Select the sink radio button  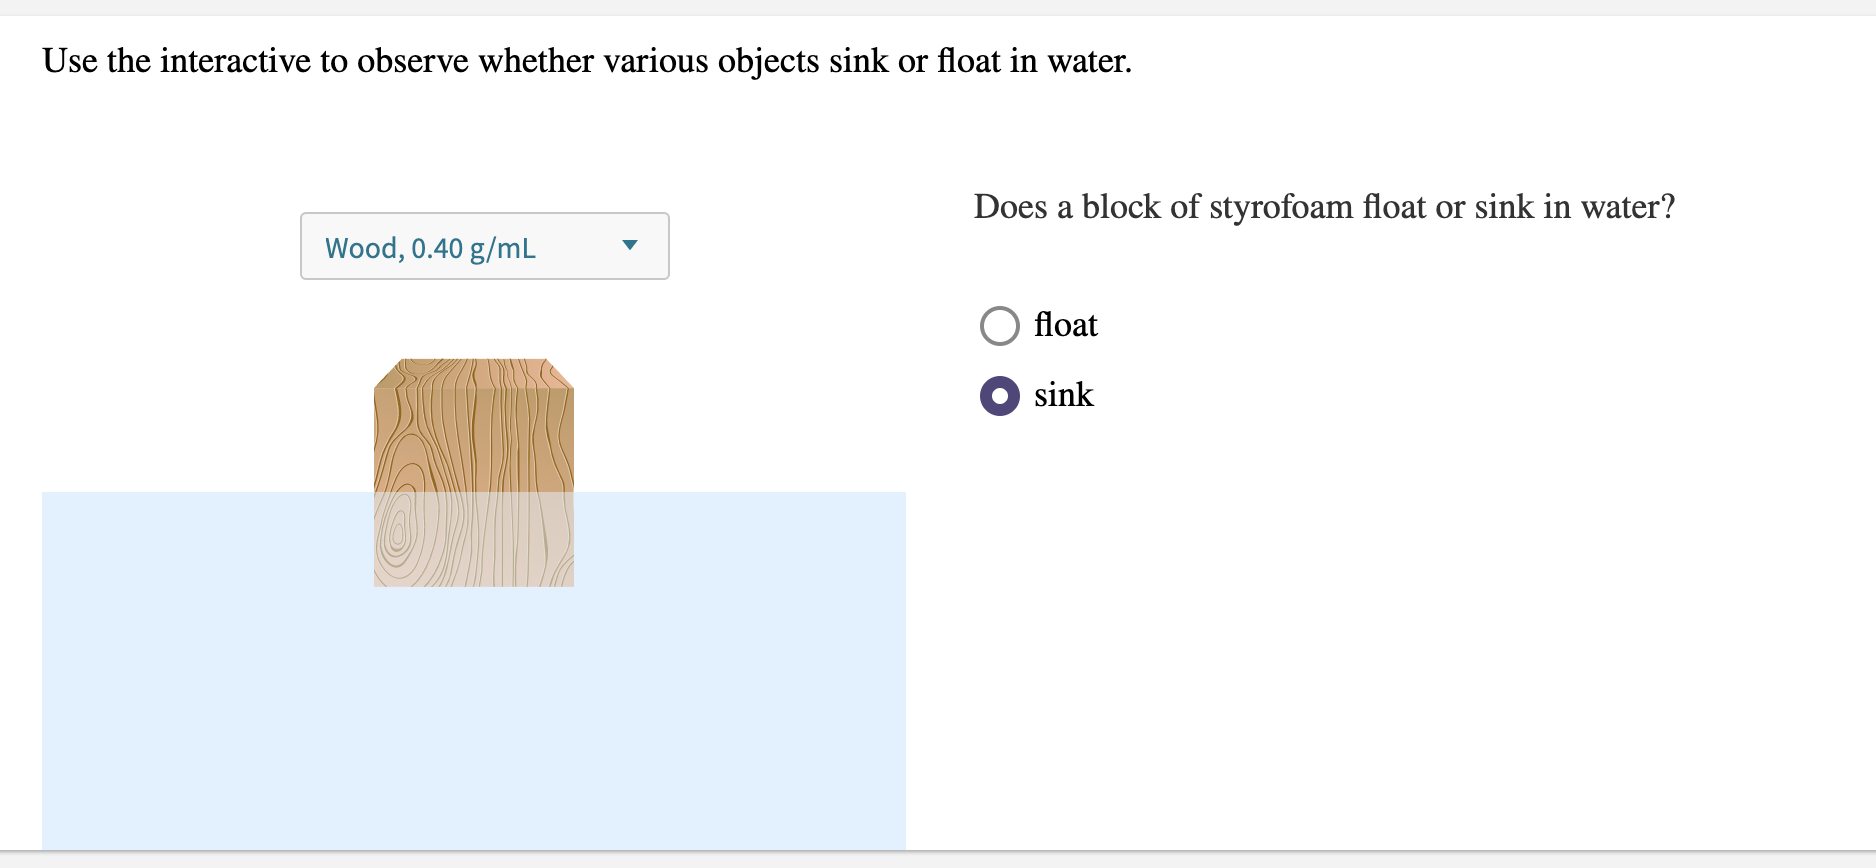(x=999, y=396)
